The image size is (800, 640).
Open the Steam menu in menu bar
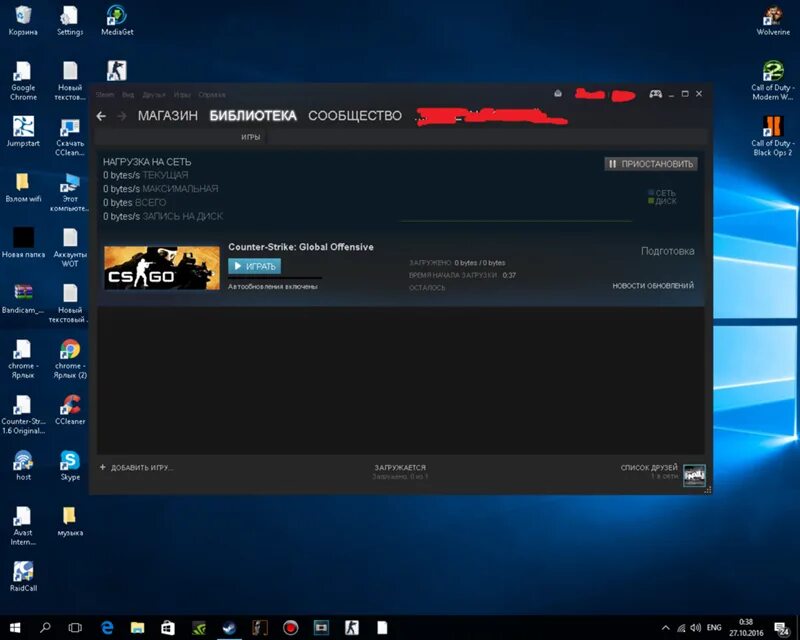pyautogui.click(x=105, y=94)
